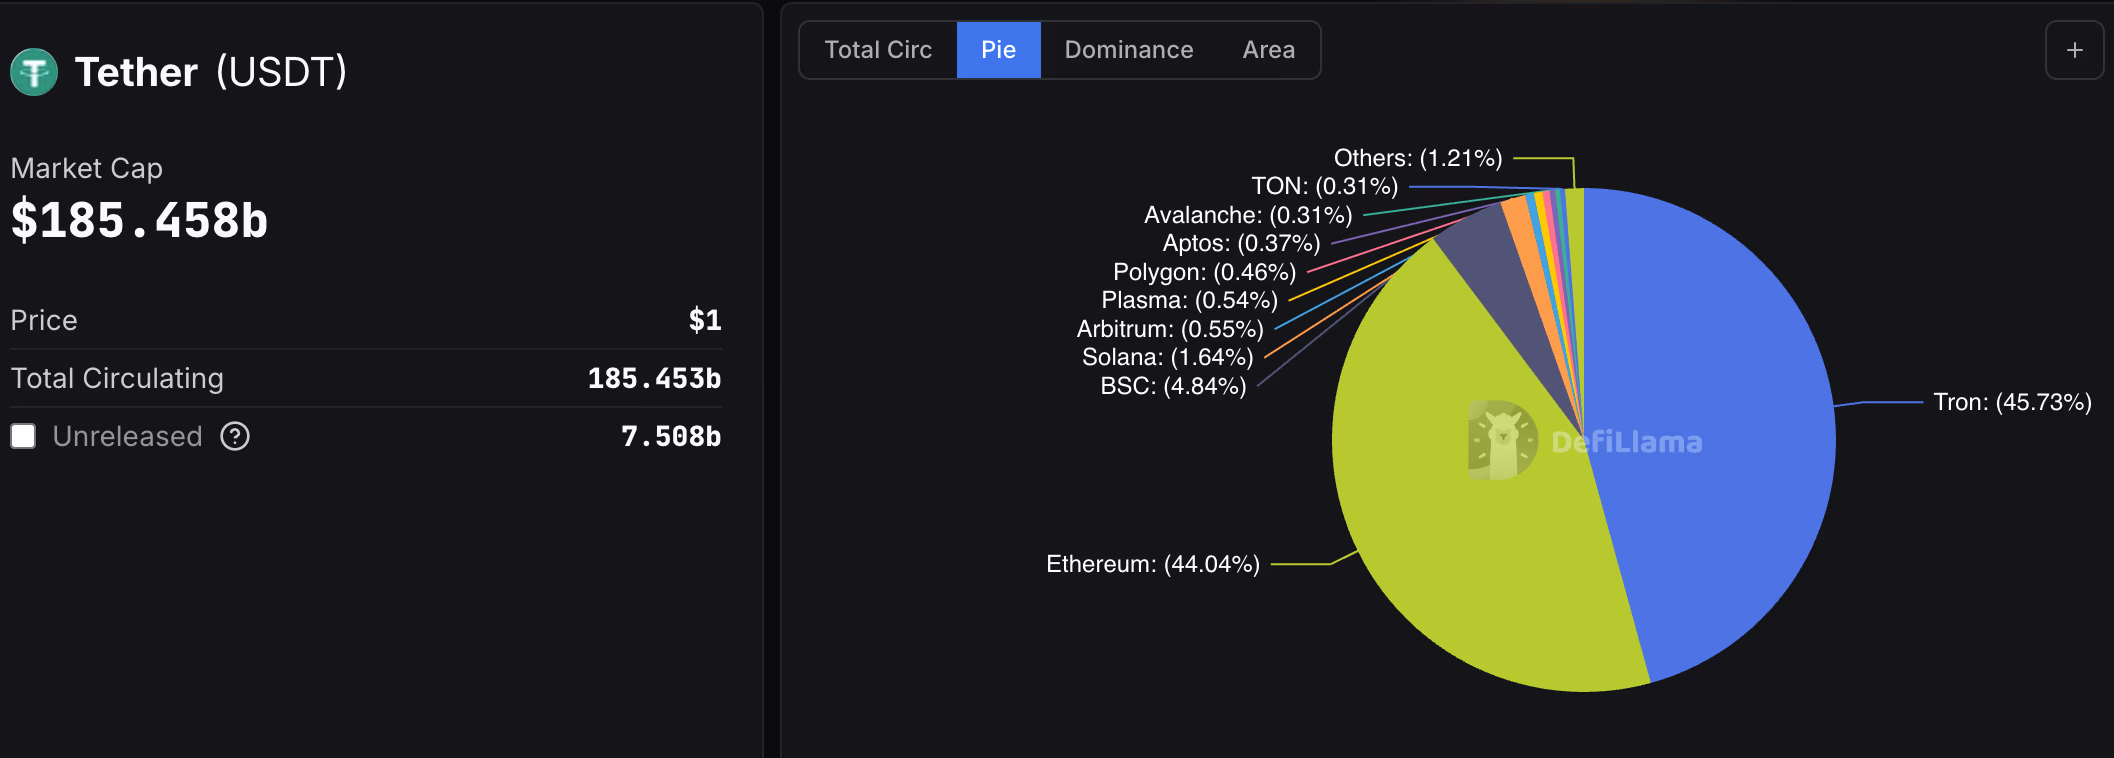
Task: Click the BSC: (4.84%) chart label
Action: tap(1173, 386)
